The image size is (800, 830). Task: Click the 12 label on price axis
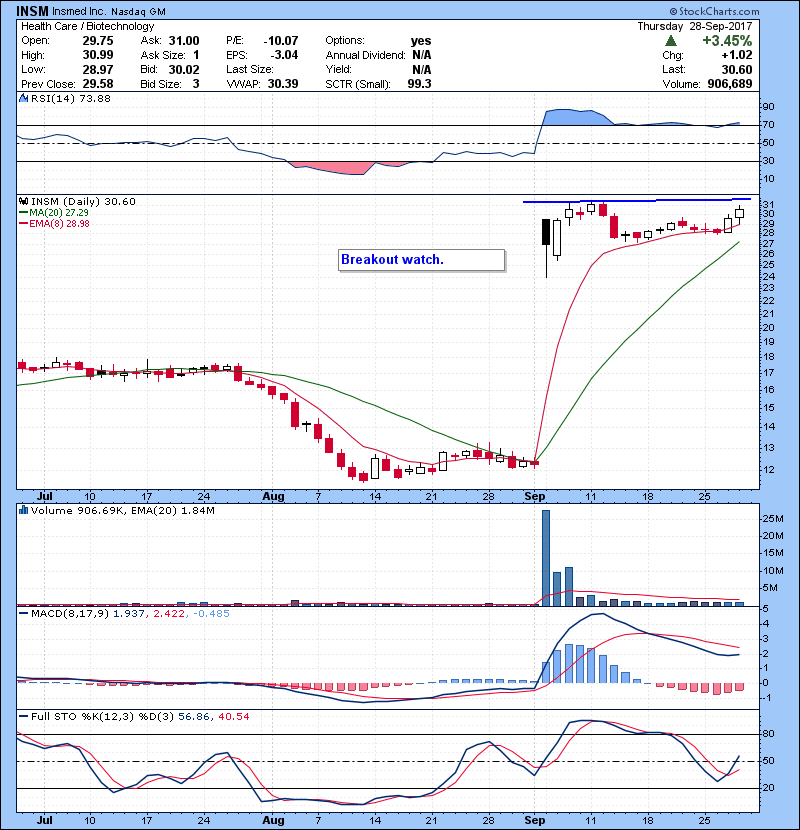tap(768, 470)
